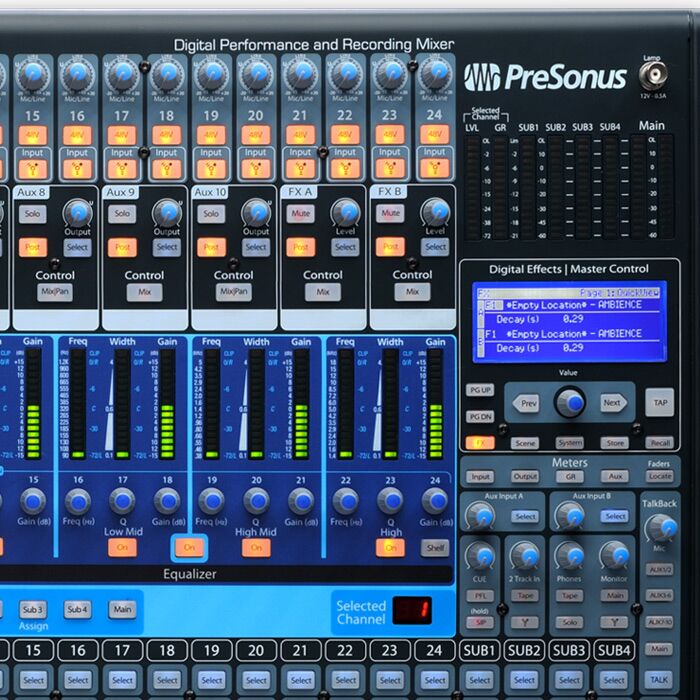Screen dimensions: 700x700
Task: Open Mix|Pan control for Aux 8
Action: tap(55, 292)
